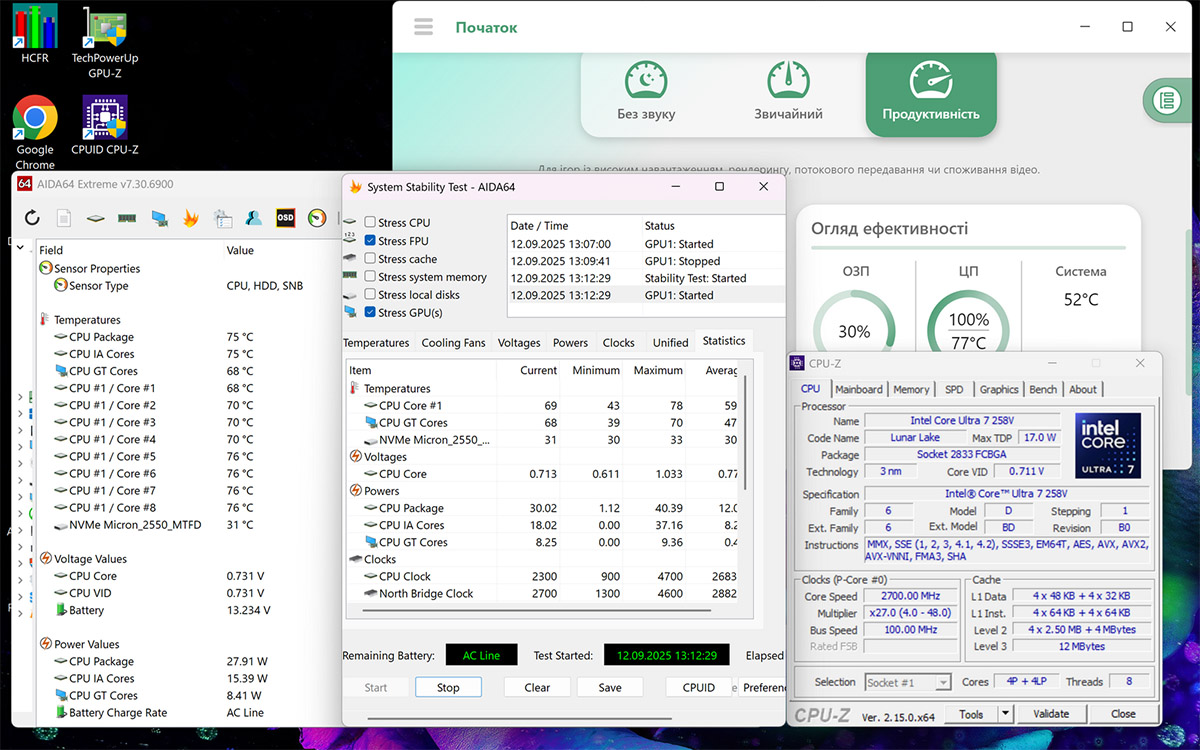Switch to the Voltages tab in Stability Test
This screenshot has height=750, width=1200.
pyautogui.click(x=519, y=342)
